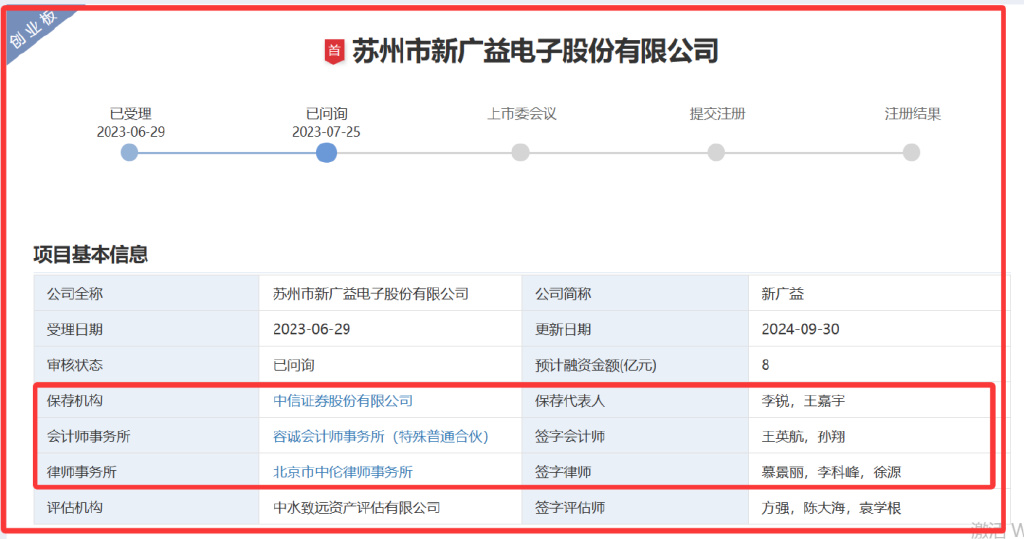The image size is (1024, 539).
Task: Click the red 首 badge icon beside company title
Action: tap(334, 51)
